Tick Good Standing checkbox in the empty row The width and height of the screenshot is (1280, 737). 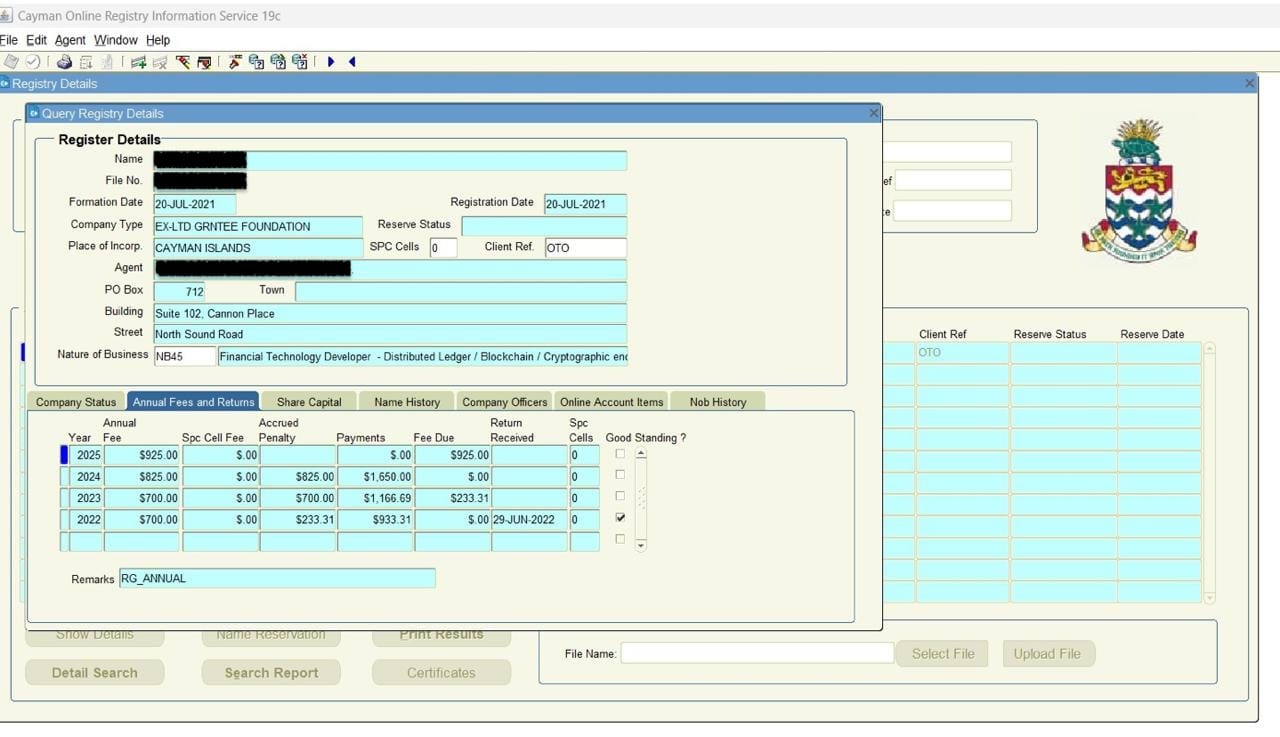coord(620,539)
